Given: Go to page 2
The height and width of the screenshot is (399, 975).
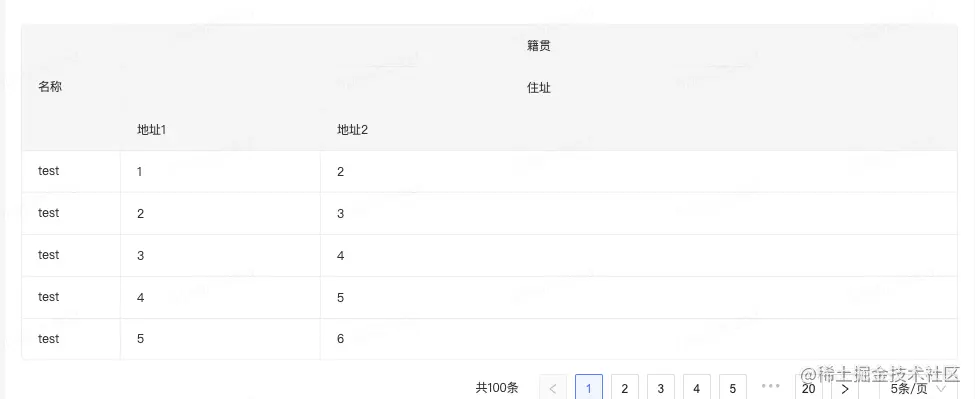Looking at the screenshot, I should tap(624, 388).
